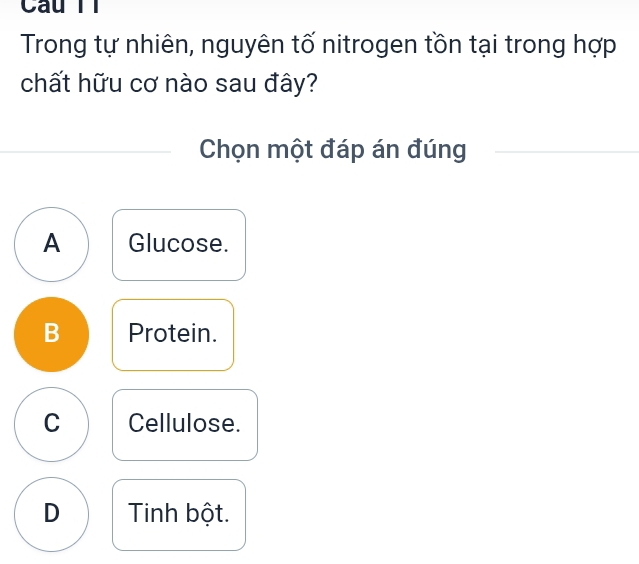This screenshot has height=564, width=639.
Task: Tap the letter C inside its circle
Action: pos(52,424)
